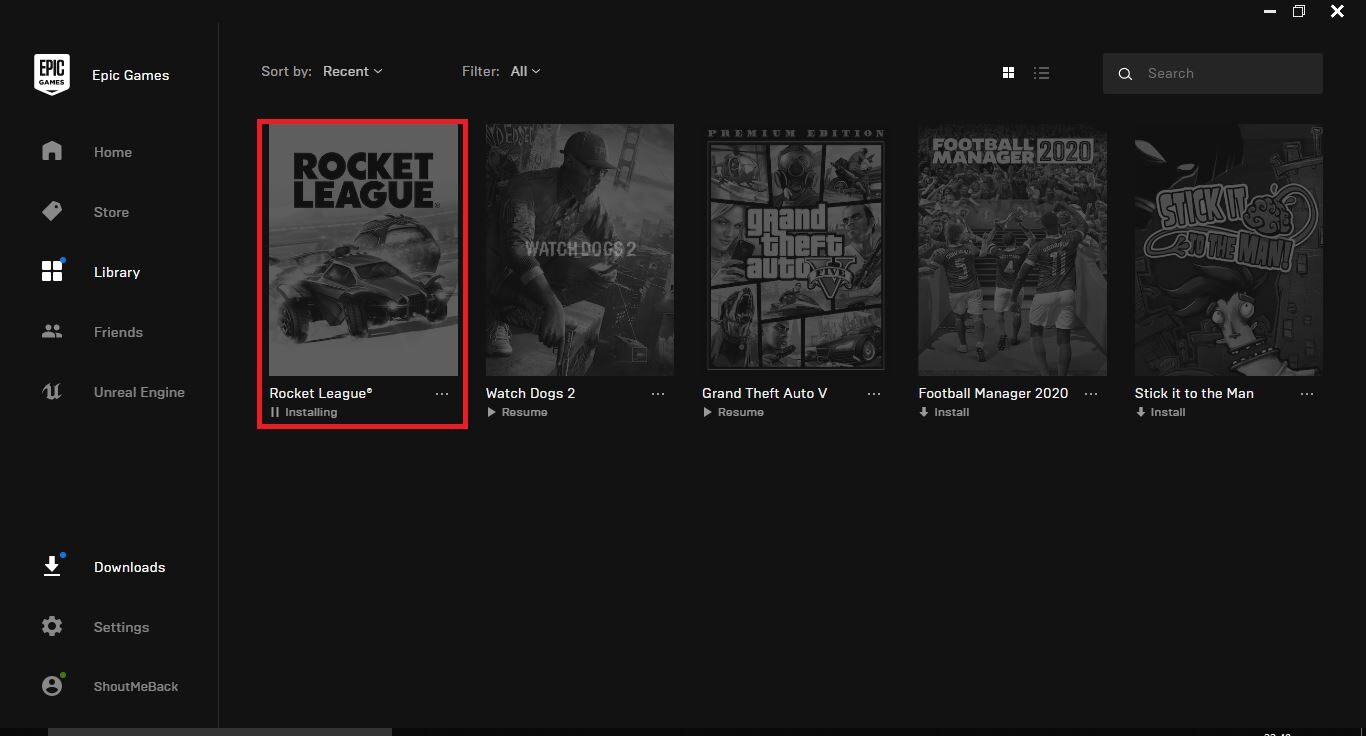This screenshot has height=736, width=1366.
Task: Click the Settings gear icon
Action: pyautogui.click(x=52, y=626)
